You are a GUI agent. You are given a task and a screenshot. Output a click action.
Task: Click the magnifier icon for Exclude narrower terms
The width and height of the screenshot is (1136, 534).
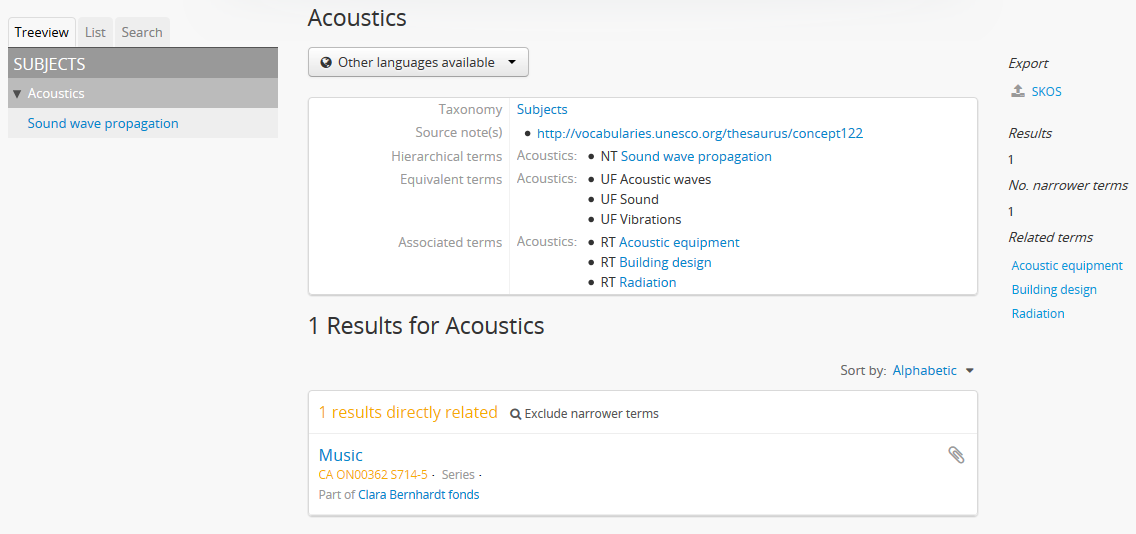tap(516, 414)
